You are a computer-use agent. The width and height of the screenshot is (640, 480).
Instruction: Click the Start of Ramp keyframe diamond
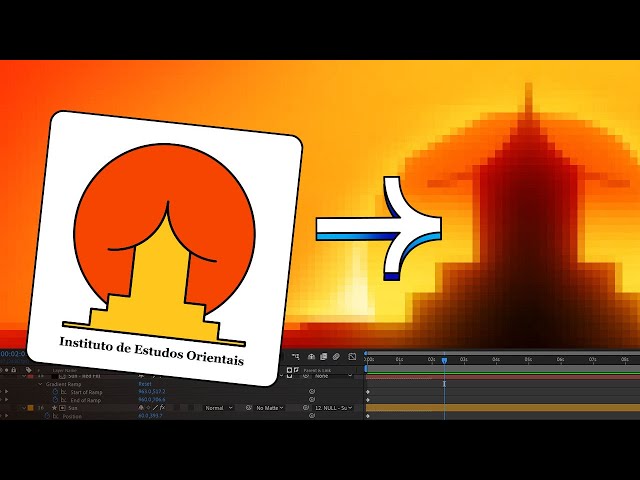coord(368,392)
